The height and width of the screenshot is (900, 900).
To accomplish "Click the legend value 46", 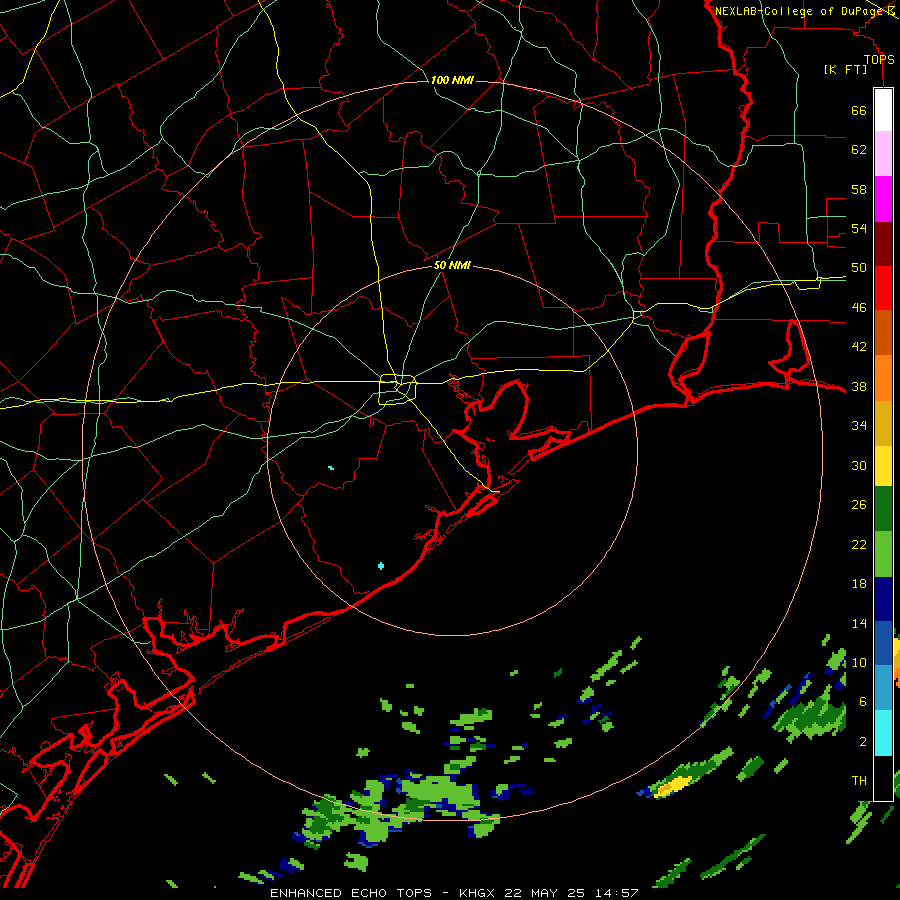I will (x=859, y=307).
